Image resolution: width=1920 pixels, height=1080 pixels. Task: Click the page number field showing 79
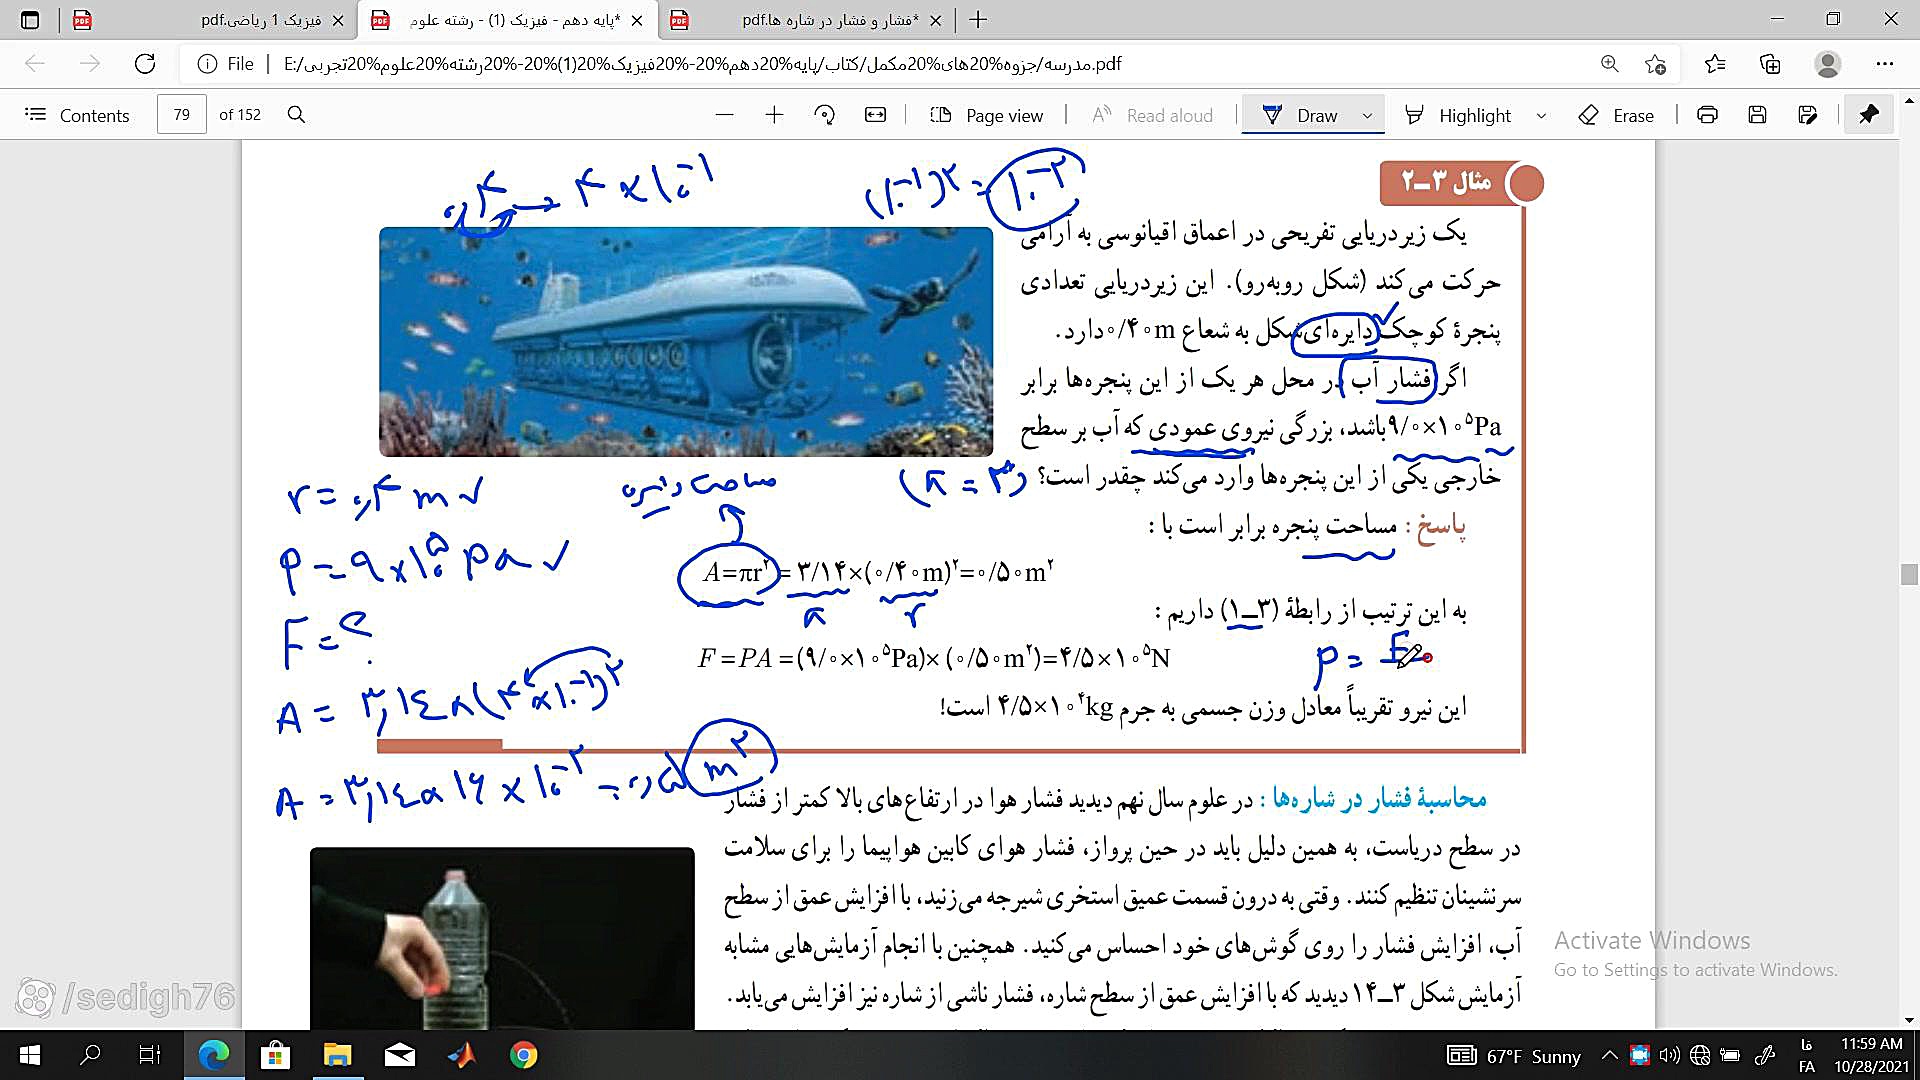click(x=181, y=115)
